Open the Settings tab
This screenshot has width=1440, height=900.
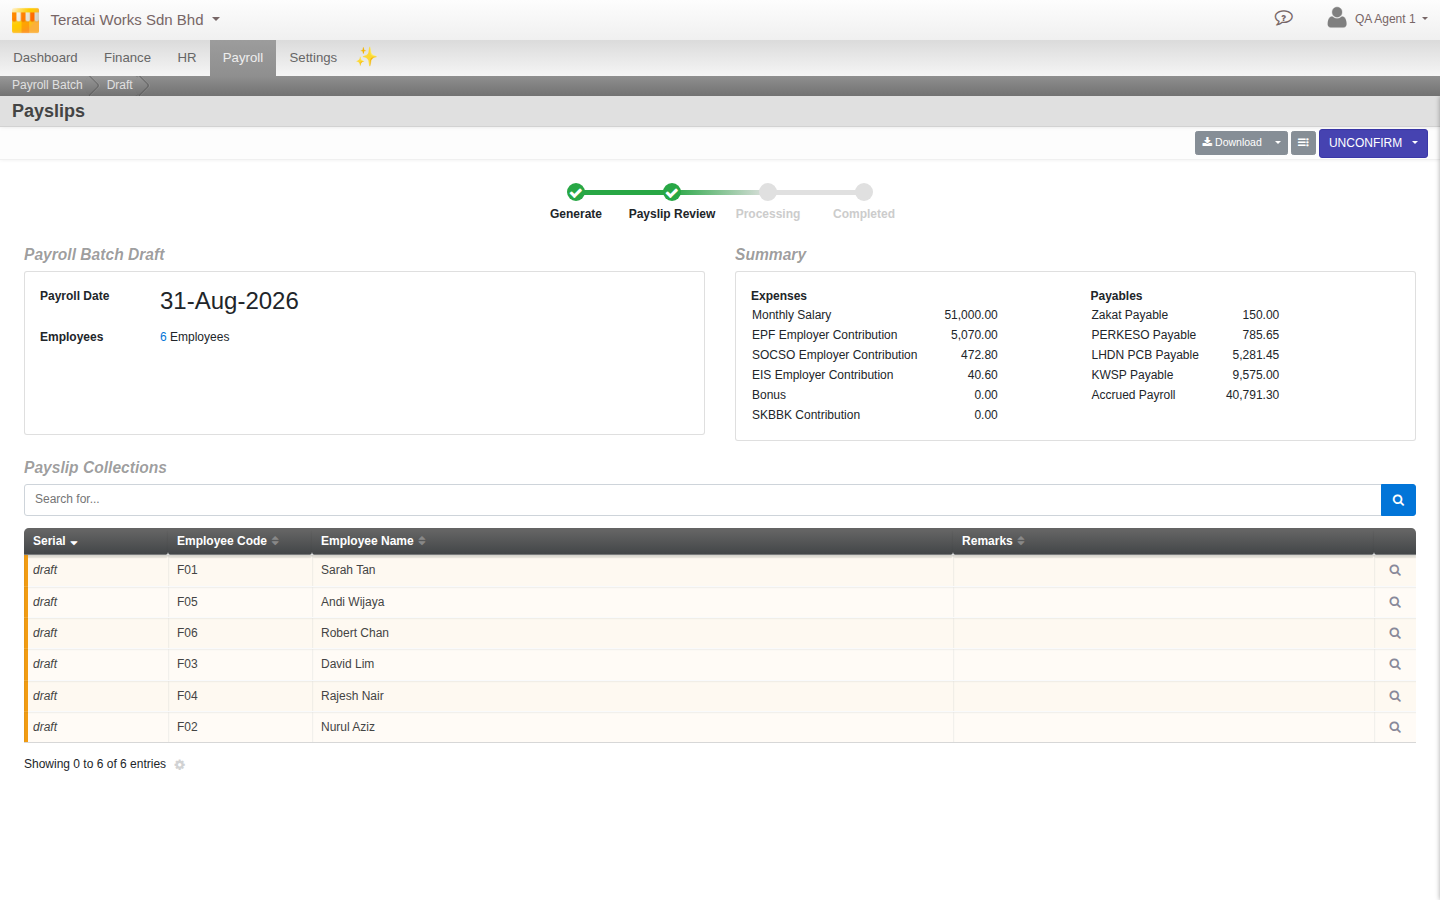coord(313,58)
